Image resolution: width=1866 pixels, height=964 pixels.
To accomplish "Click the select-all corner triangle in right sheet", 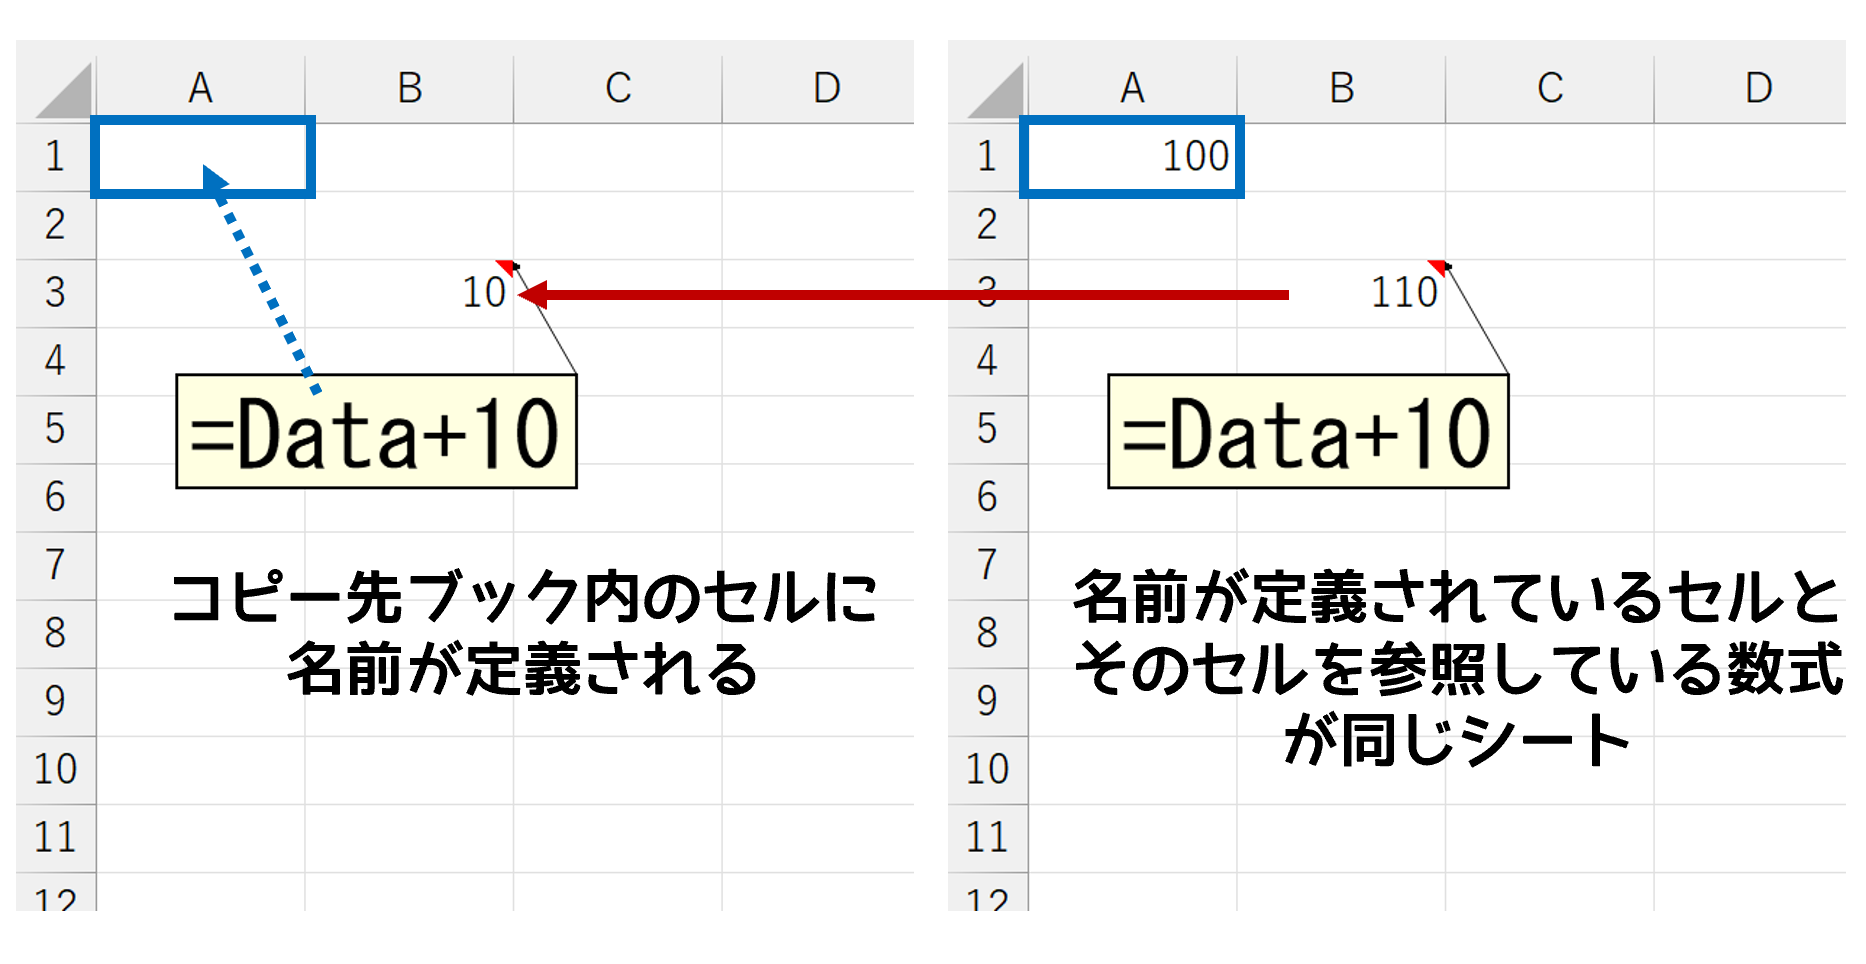I will coord(997,91).
